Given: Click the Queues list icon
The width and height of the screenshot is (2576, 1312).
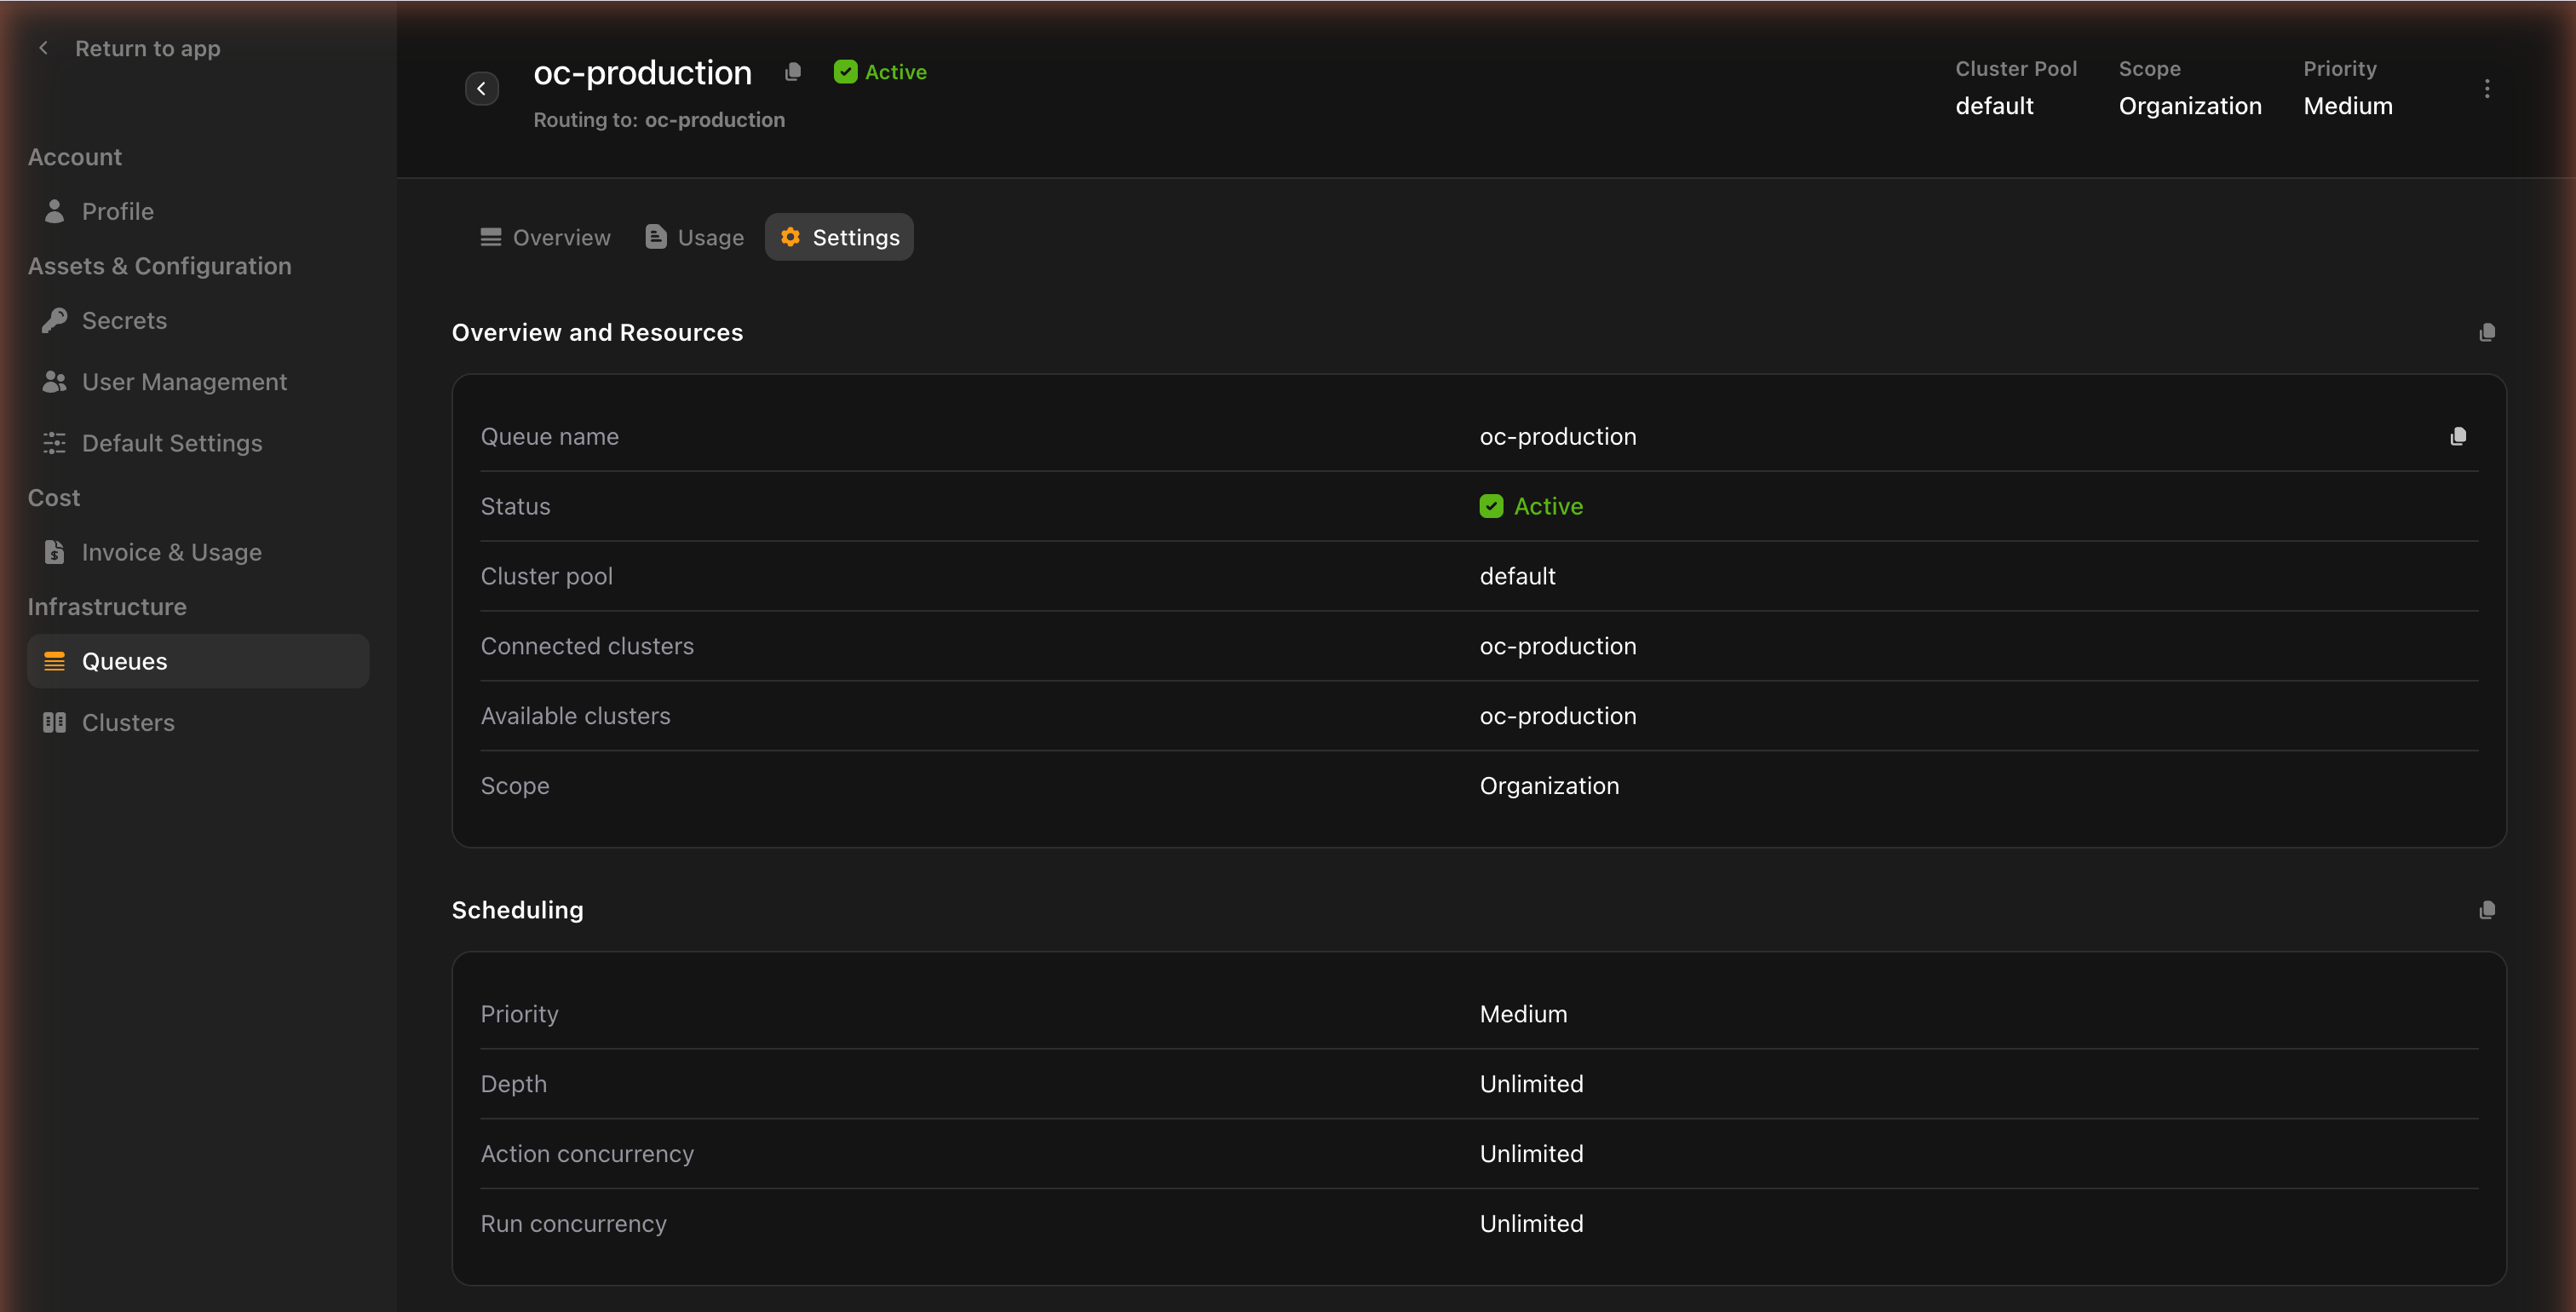Looking at the screenshot, I should pos(54,661).
